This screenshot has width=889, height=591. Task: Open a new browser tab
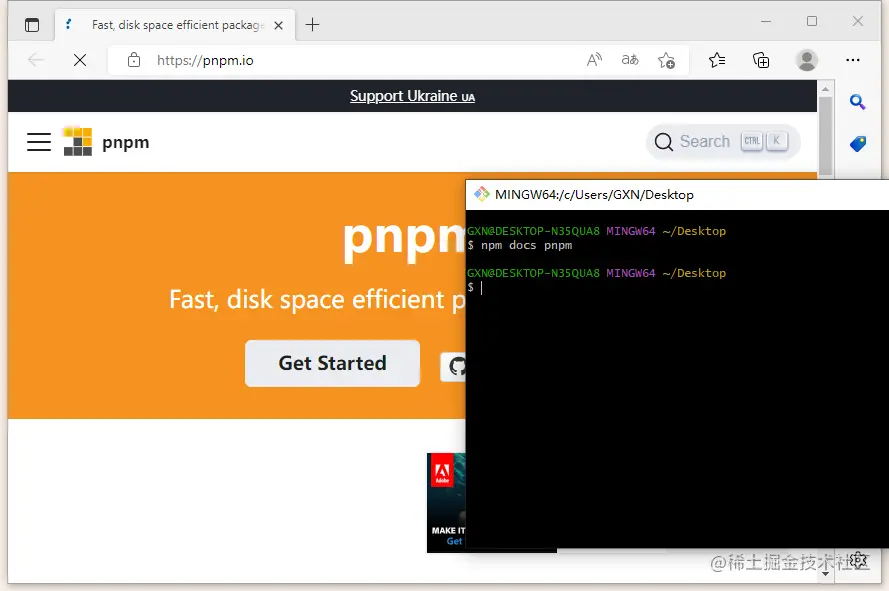(x=312, y=24)
